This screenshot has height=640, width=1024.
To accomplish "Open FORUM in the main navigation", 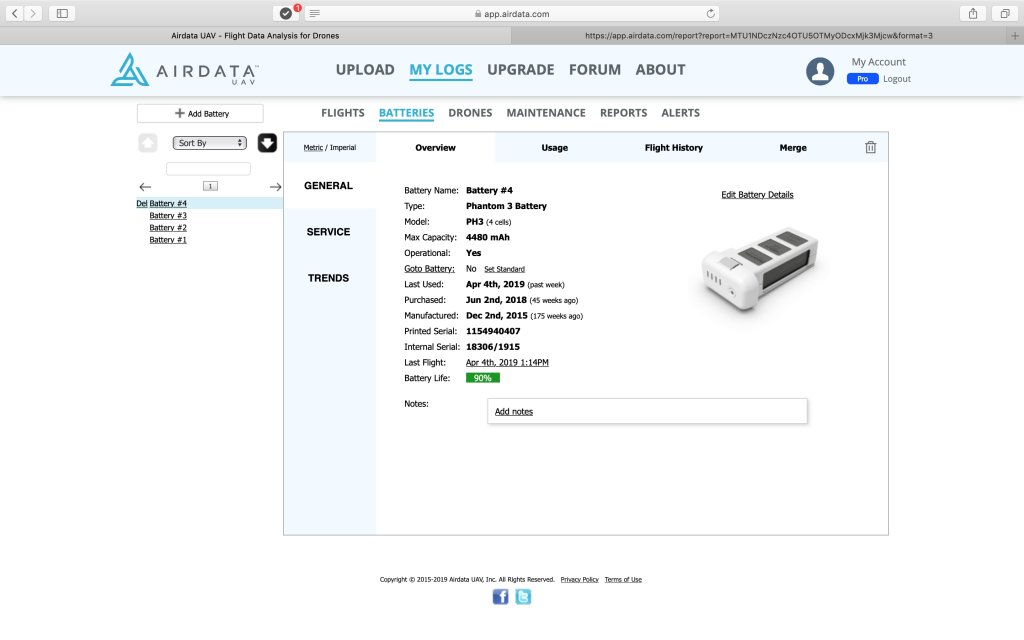I will click(x=595, y=70).
